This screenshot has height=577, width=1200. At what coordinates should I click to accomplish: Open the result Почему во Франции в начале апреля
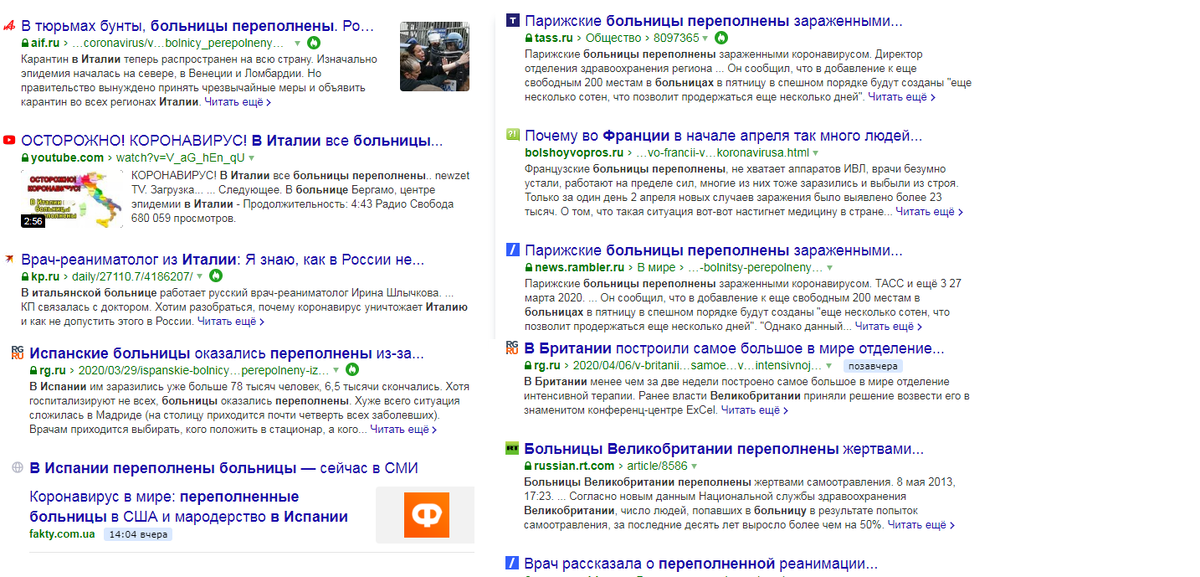tap(723, 135)
